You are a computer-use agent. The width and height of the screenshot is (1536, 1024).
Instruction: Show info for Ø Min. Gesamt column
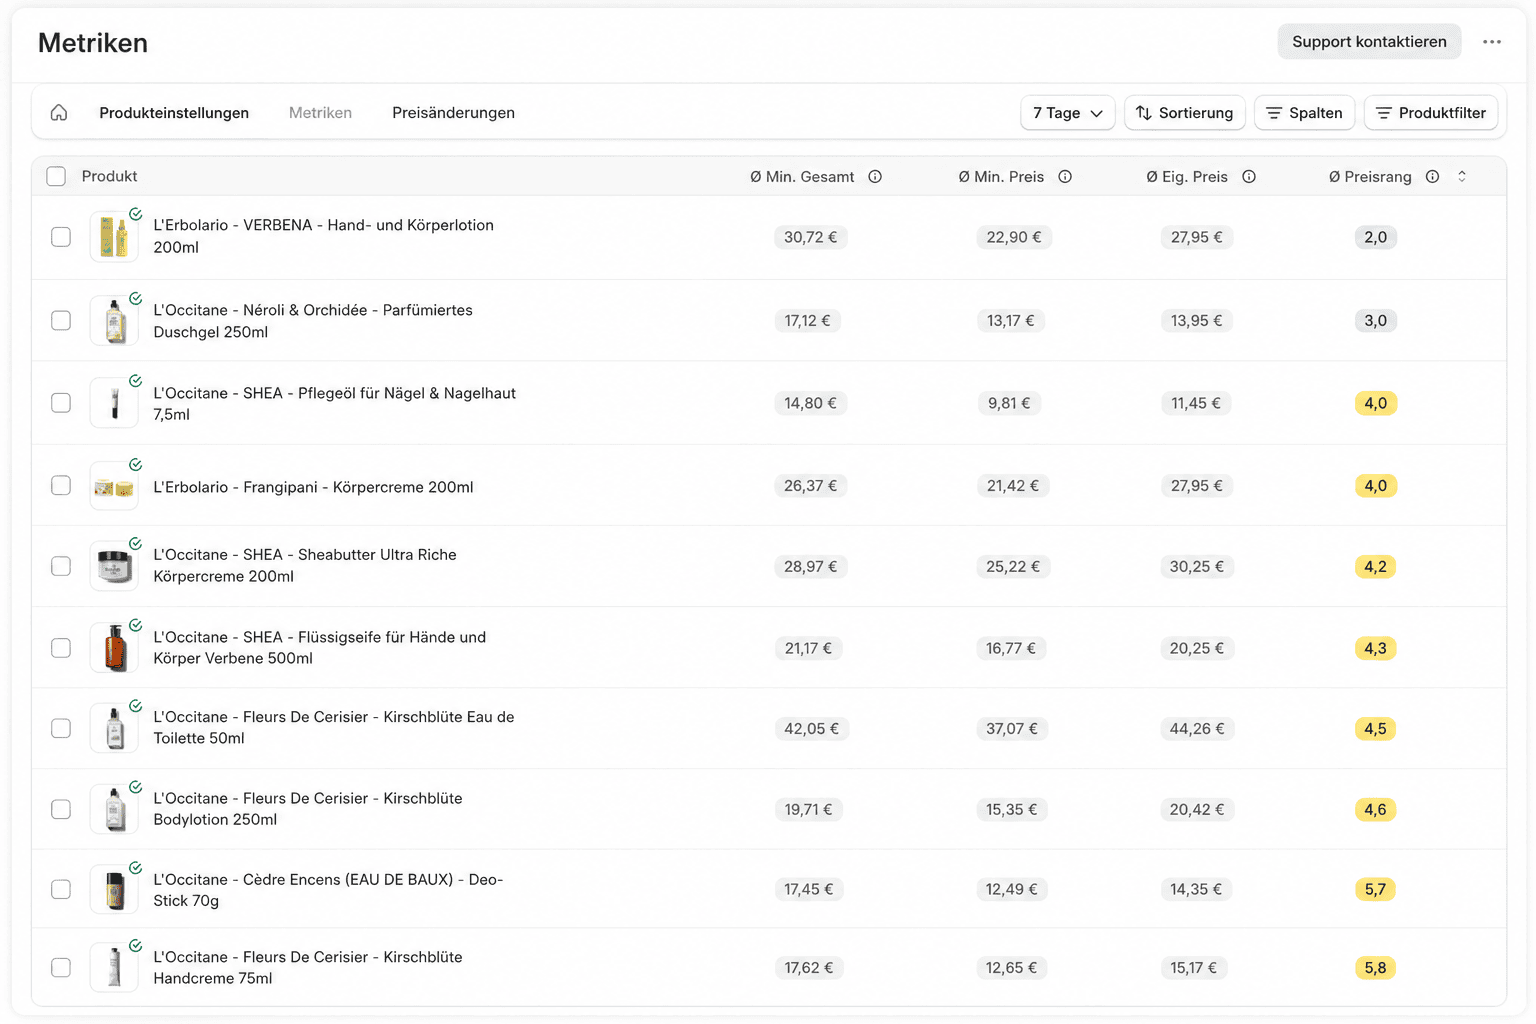click(x=875, y=177)
